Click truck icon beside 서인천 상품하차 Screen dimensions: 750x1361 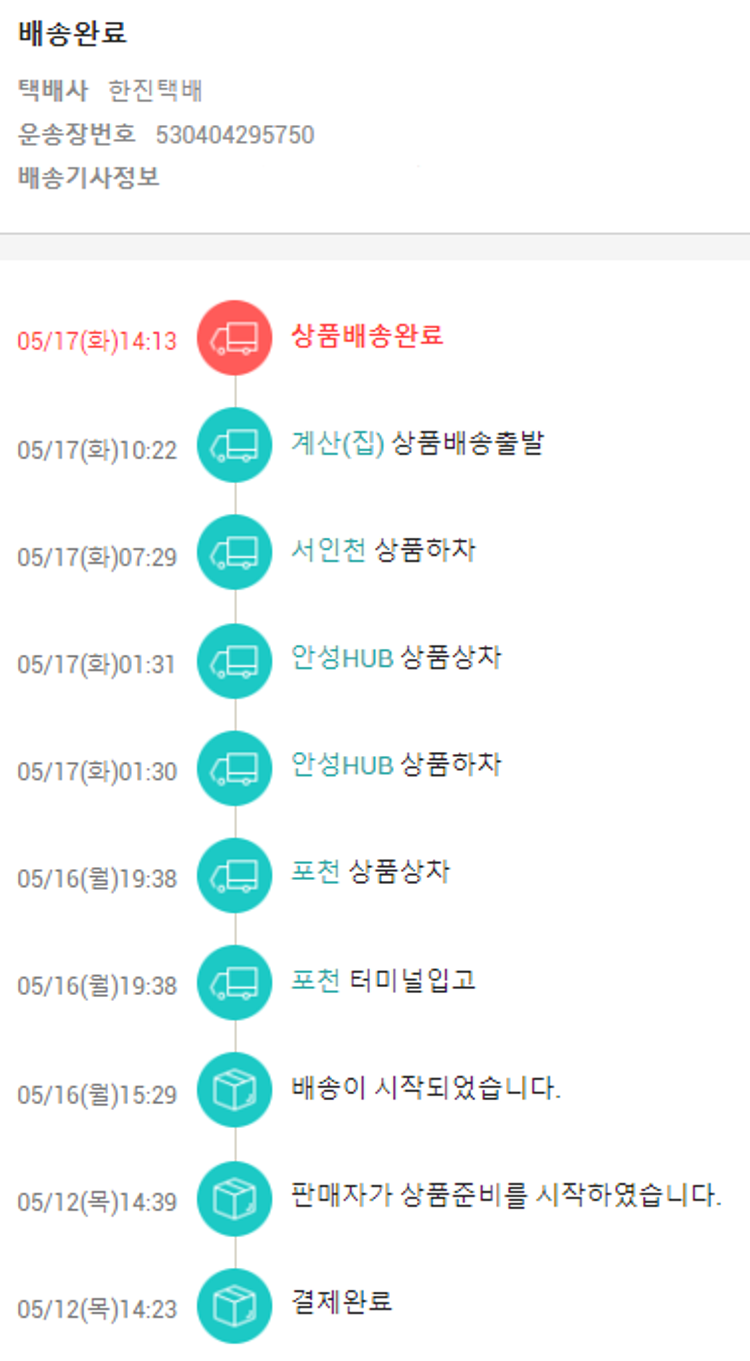[x=235, y=552]
